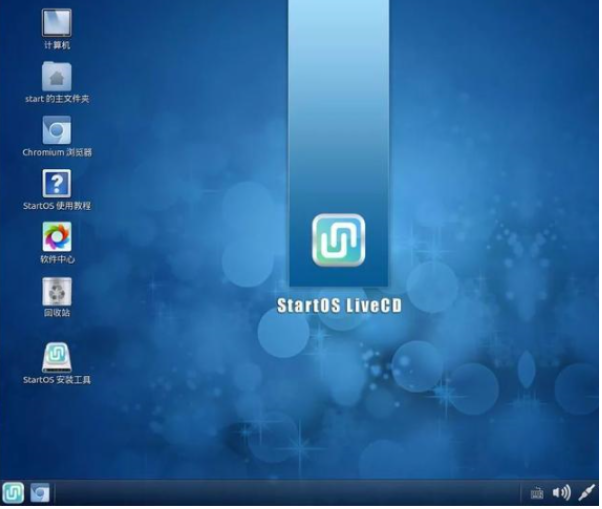Launch the StartOS 安装工具 installer icon
The width and height of the screenshot is (602, 509).
pos(56,358)
